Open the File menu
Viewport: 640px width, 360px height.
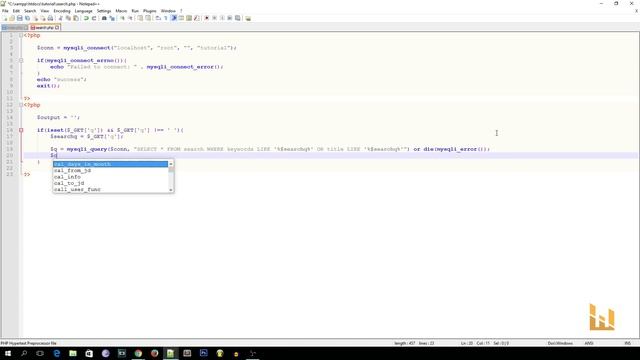(x=5, y=11)
